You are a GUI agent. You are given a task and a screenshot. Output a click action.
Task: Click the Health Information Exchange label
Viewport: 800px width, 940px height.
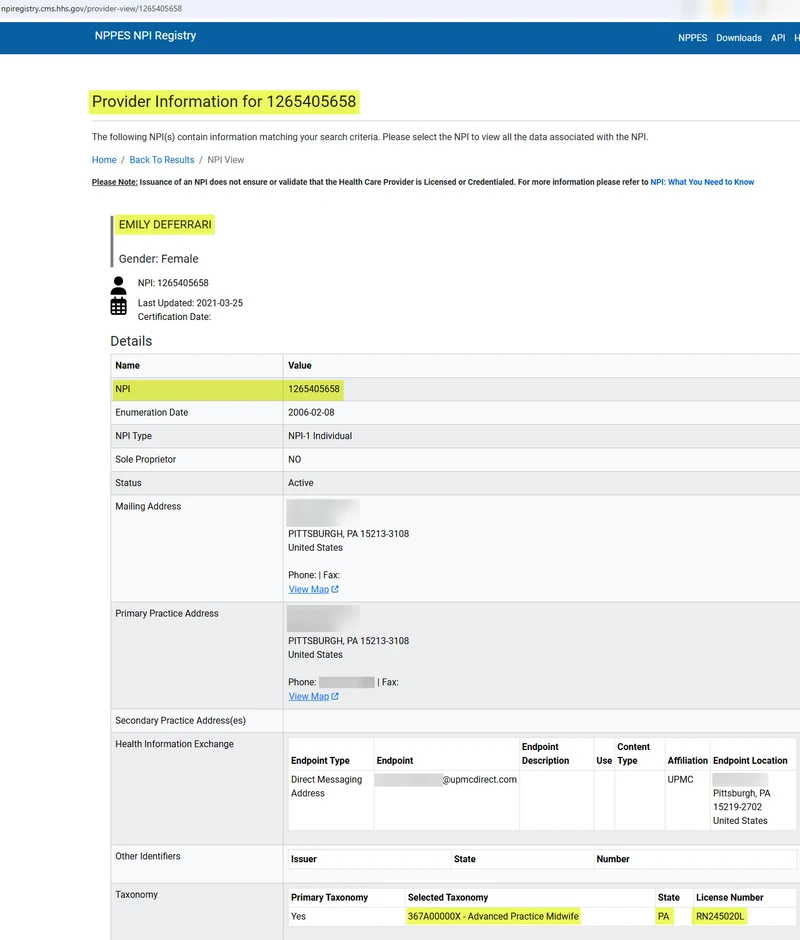coord(175,744)
